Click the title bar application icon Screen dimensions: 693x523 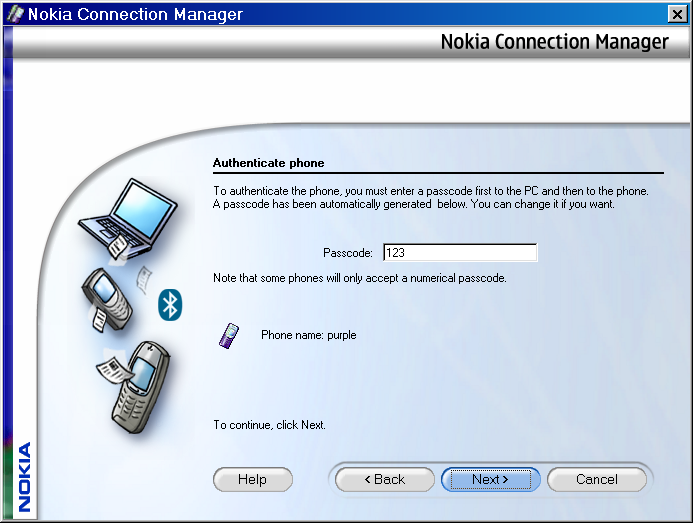click(15, 14)
